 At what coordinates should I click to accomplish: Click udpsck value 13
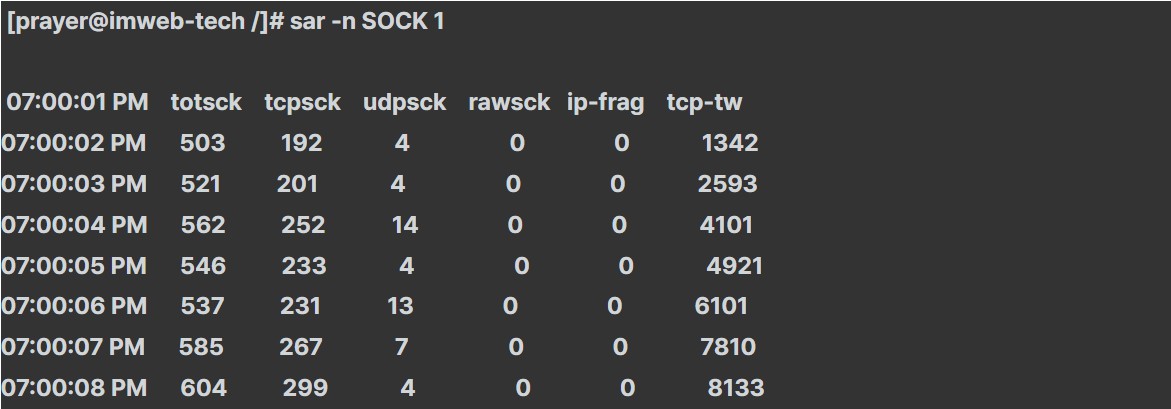click(400, 306)
